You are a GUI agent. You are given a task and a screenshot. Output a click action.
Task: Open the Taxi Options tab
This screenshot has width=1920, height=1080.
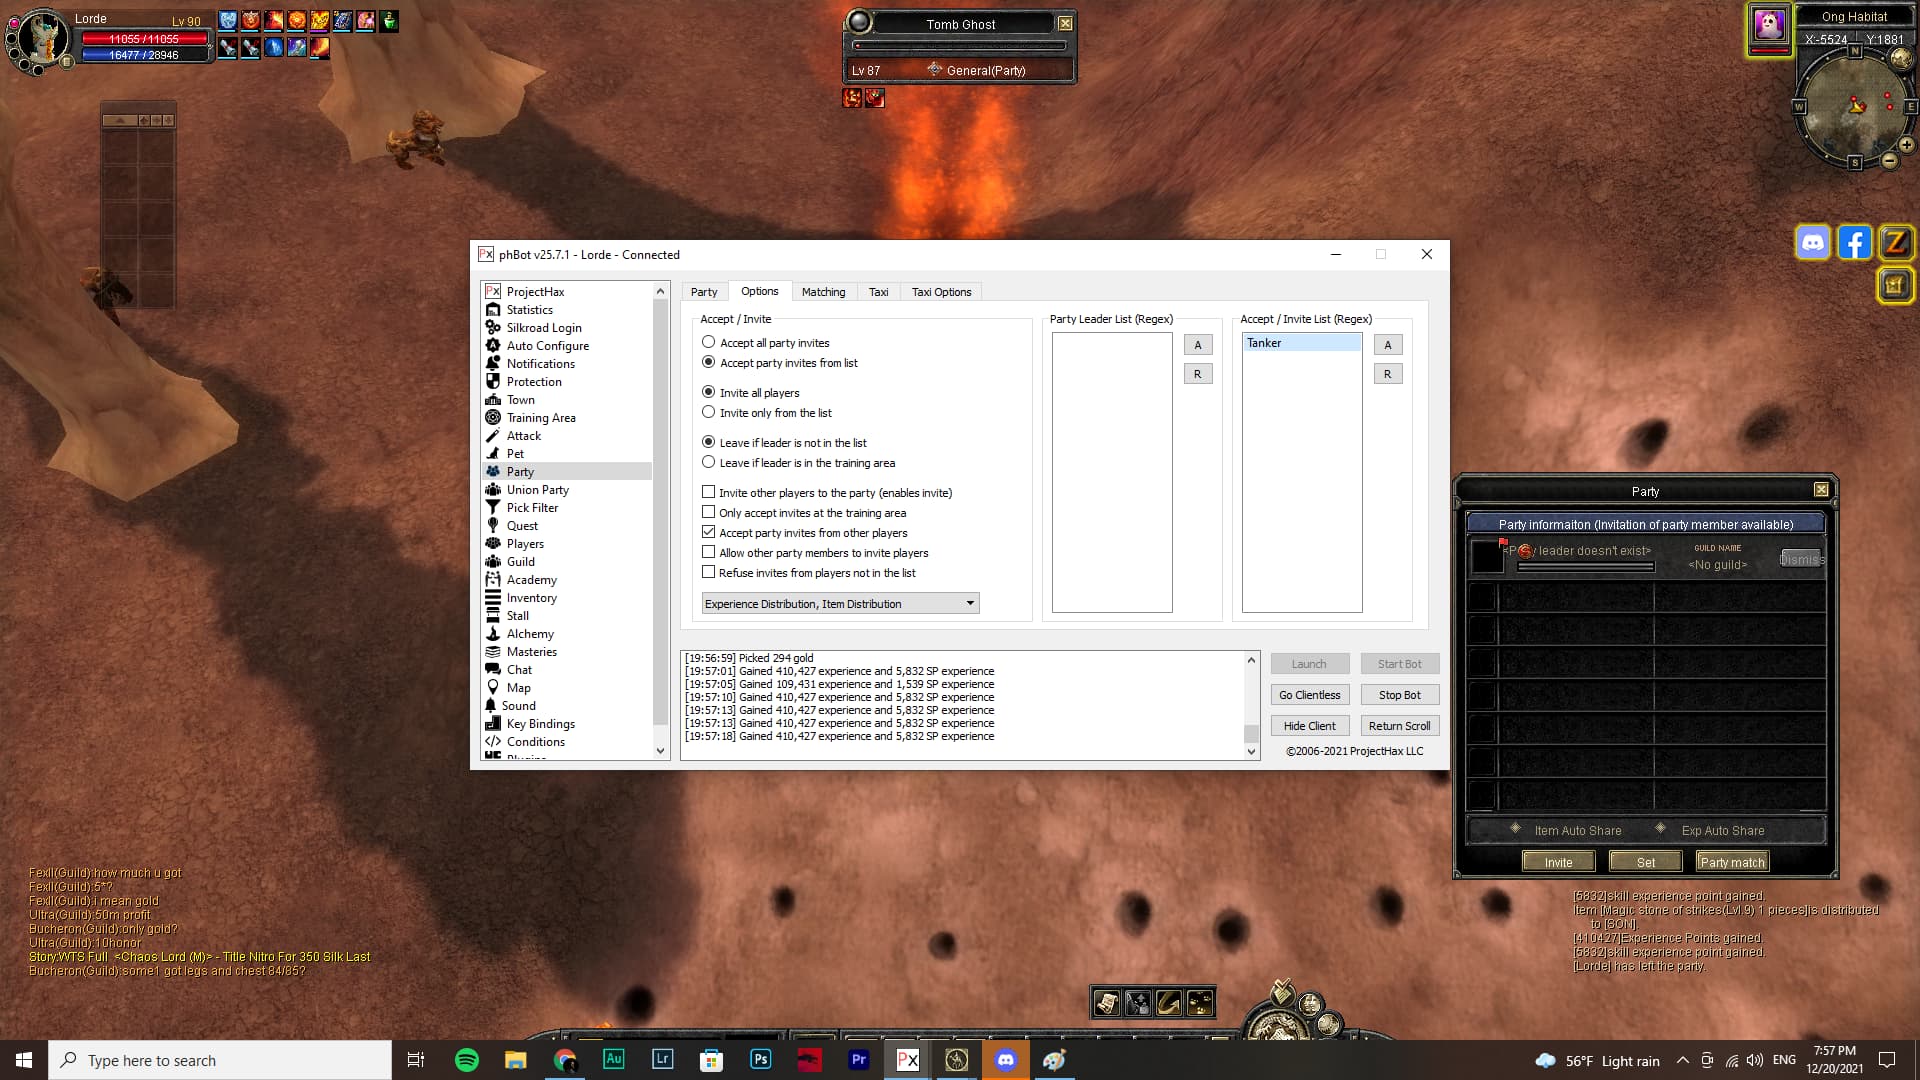pyautogui.click(x=941, y=292)
